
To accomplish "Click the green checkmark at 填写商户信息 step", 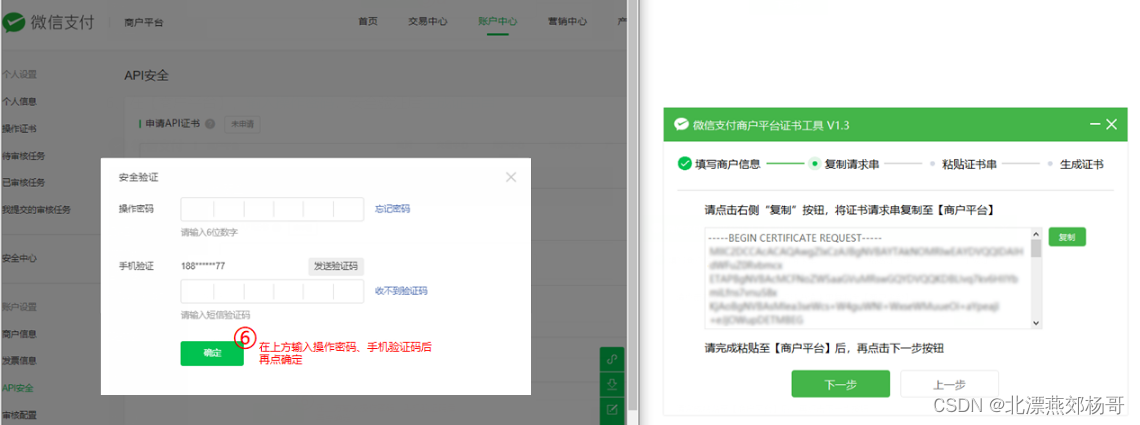I will tap(684, 163).
